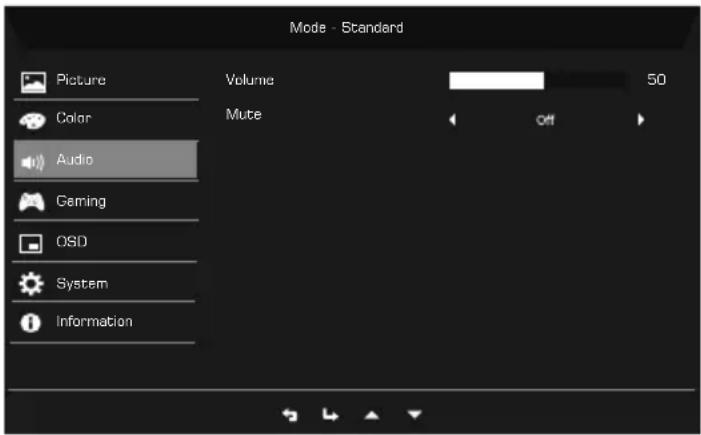Open the System gear icon
Viewport: 701px width, 435px height.
coord(31,284)
